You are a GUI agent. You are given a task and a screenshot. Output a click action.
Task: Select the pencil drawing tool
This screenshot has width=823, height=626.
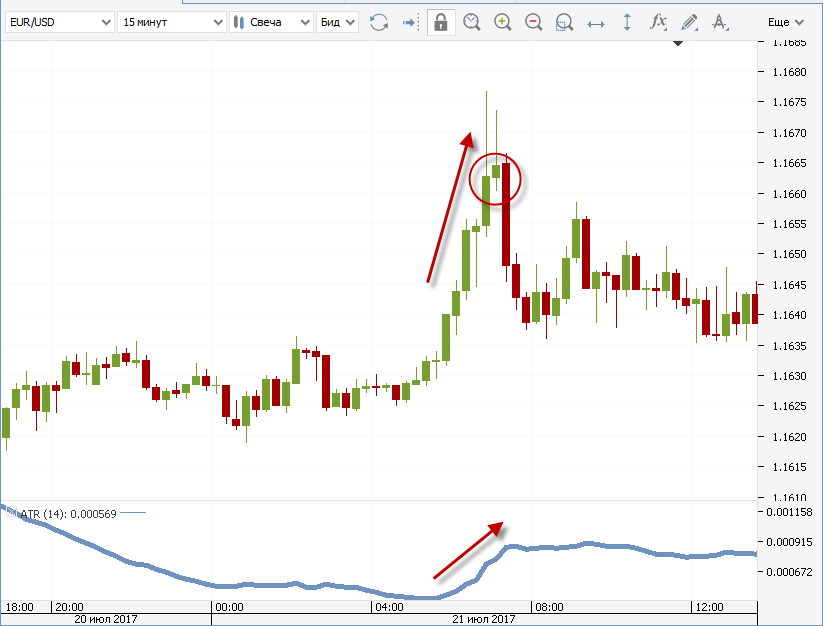(x=689, y=22)
